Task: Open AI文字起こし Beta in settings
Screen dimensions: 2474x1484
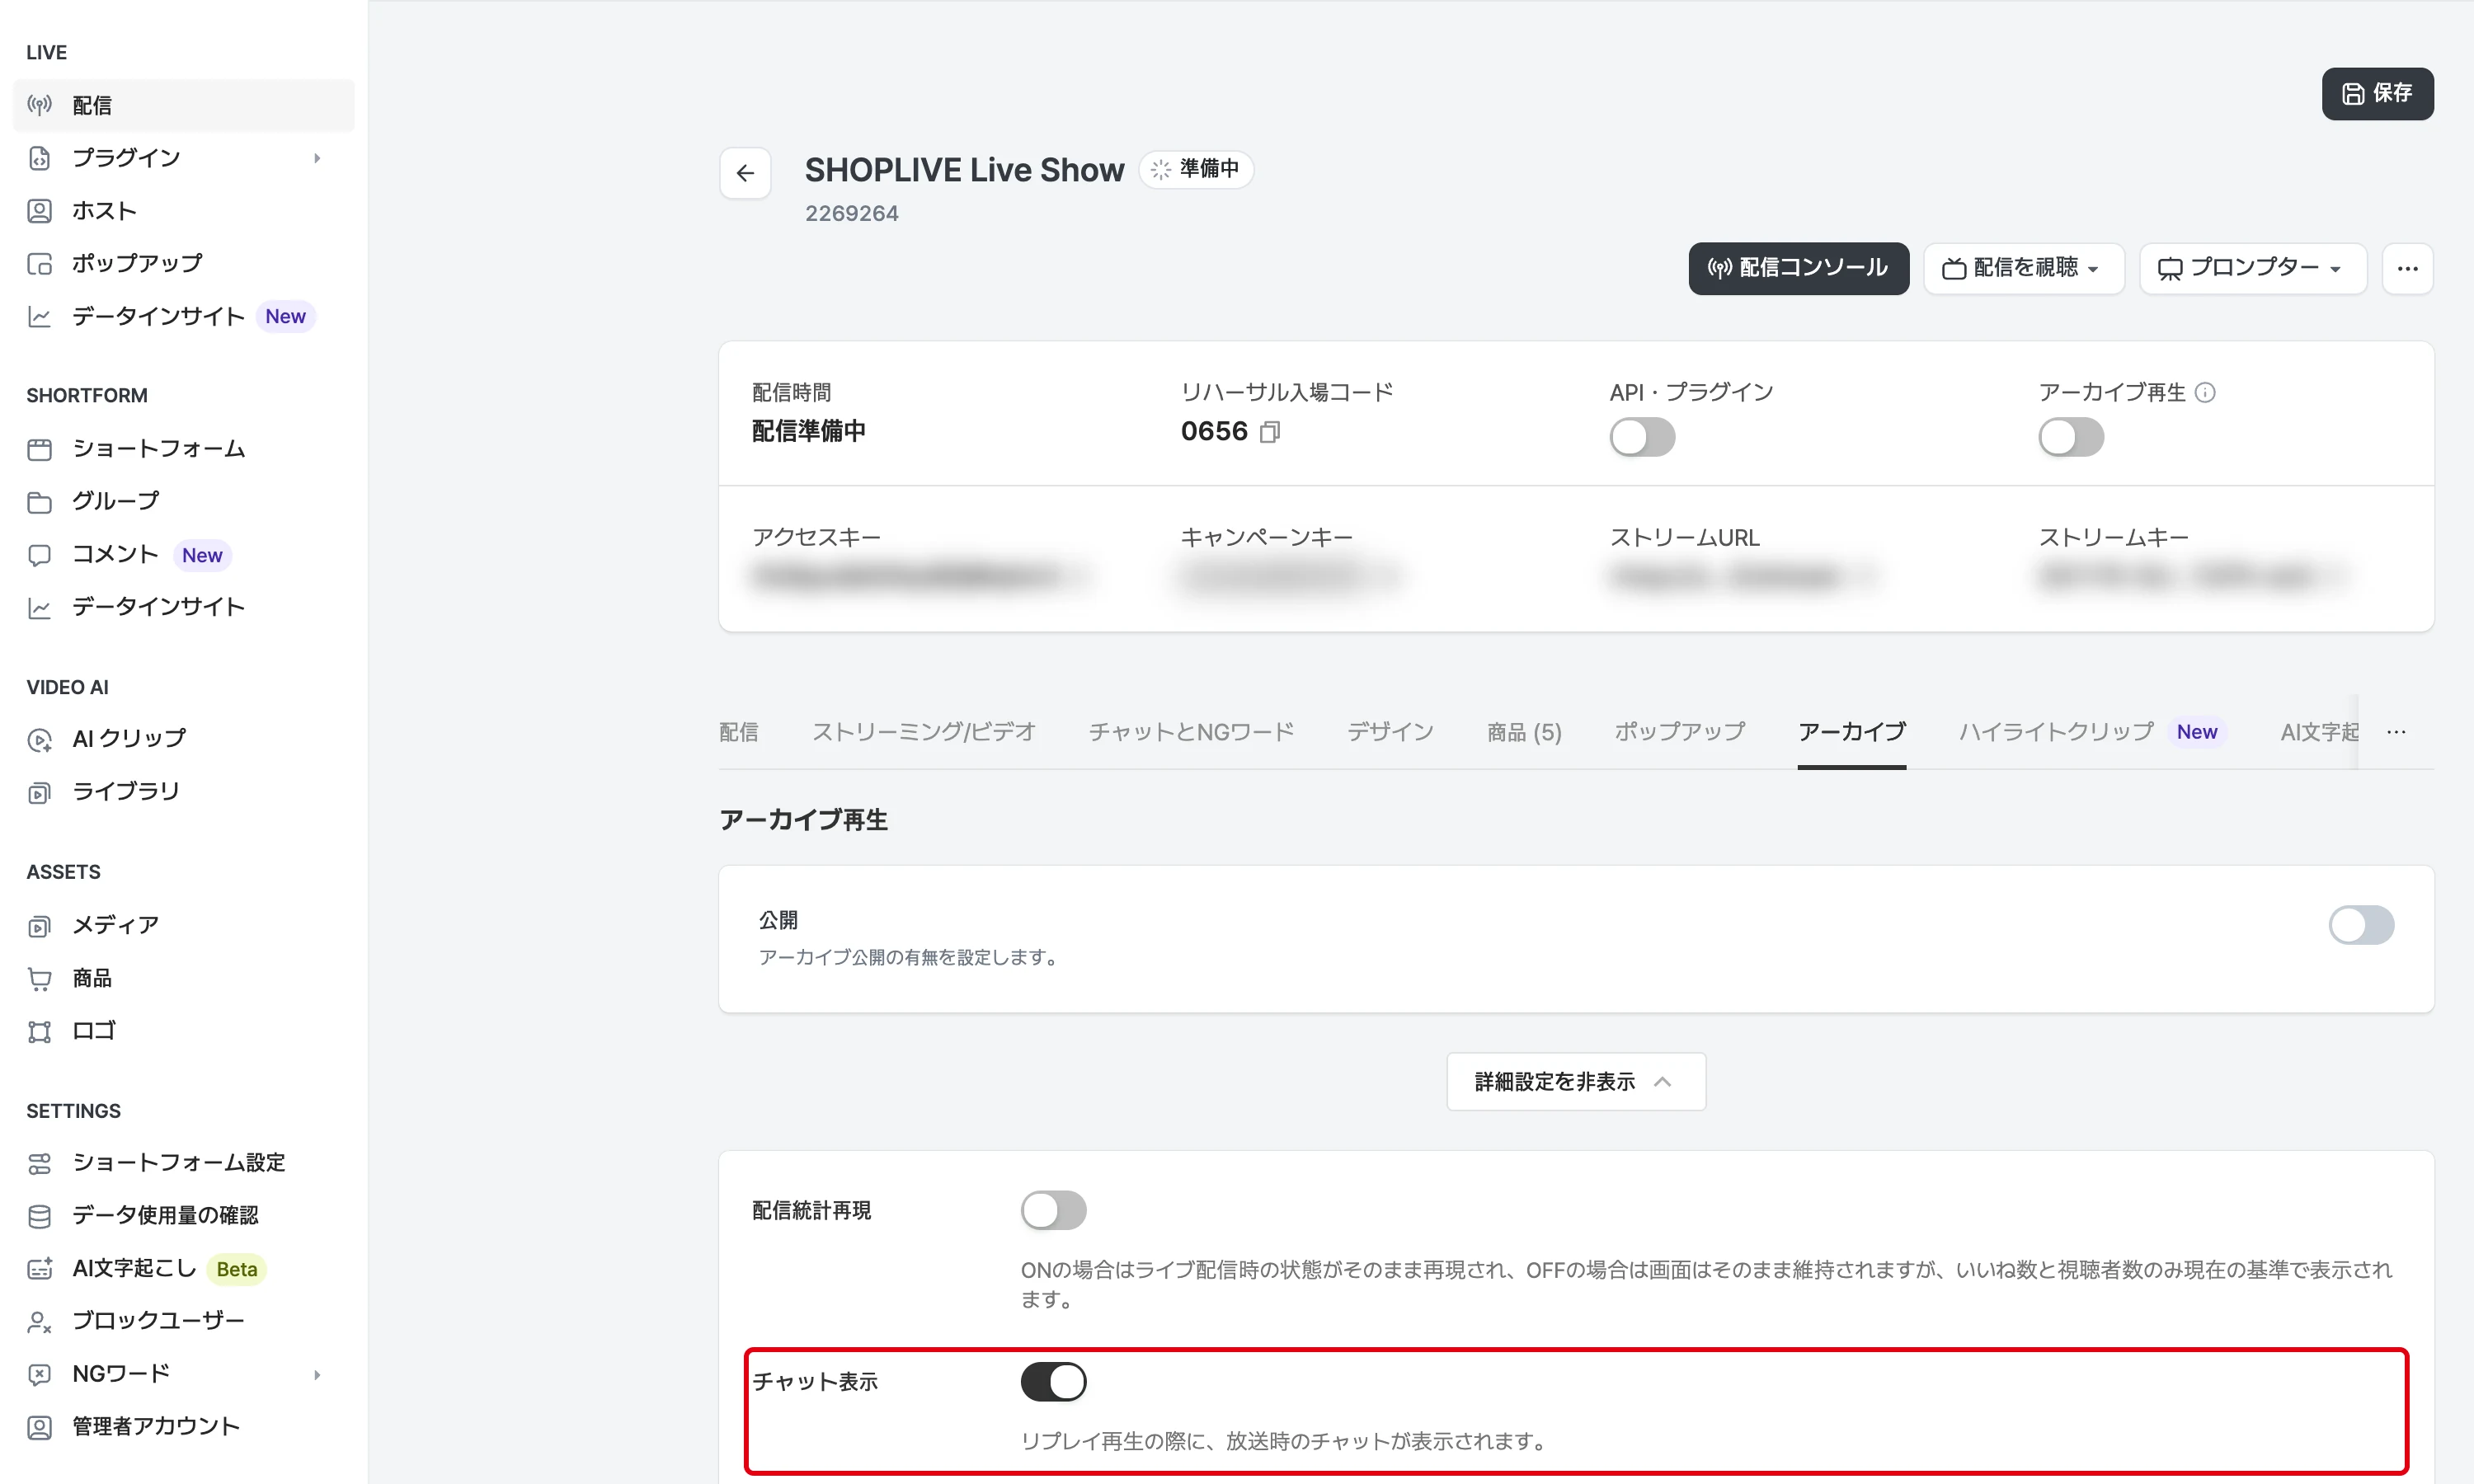Action: (183, 1269)
